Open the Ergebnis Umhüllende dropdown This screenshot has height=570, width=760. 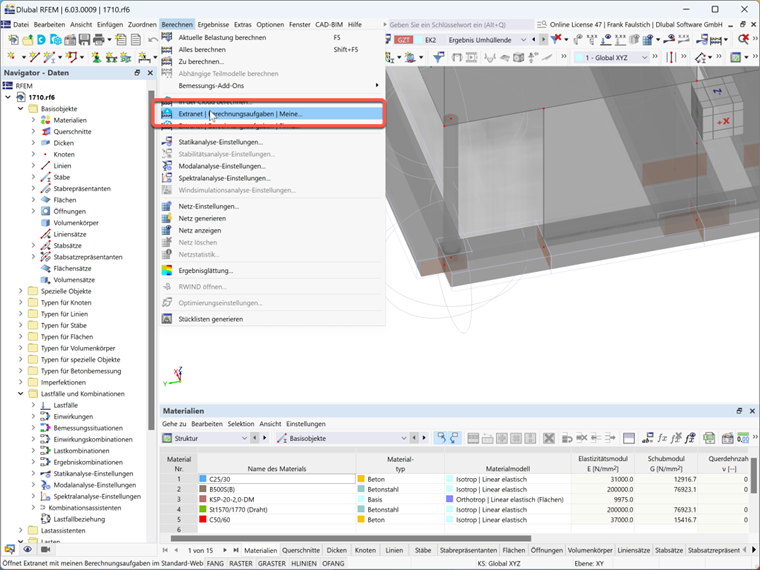523,40
